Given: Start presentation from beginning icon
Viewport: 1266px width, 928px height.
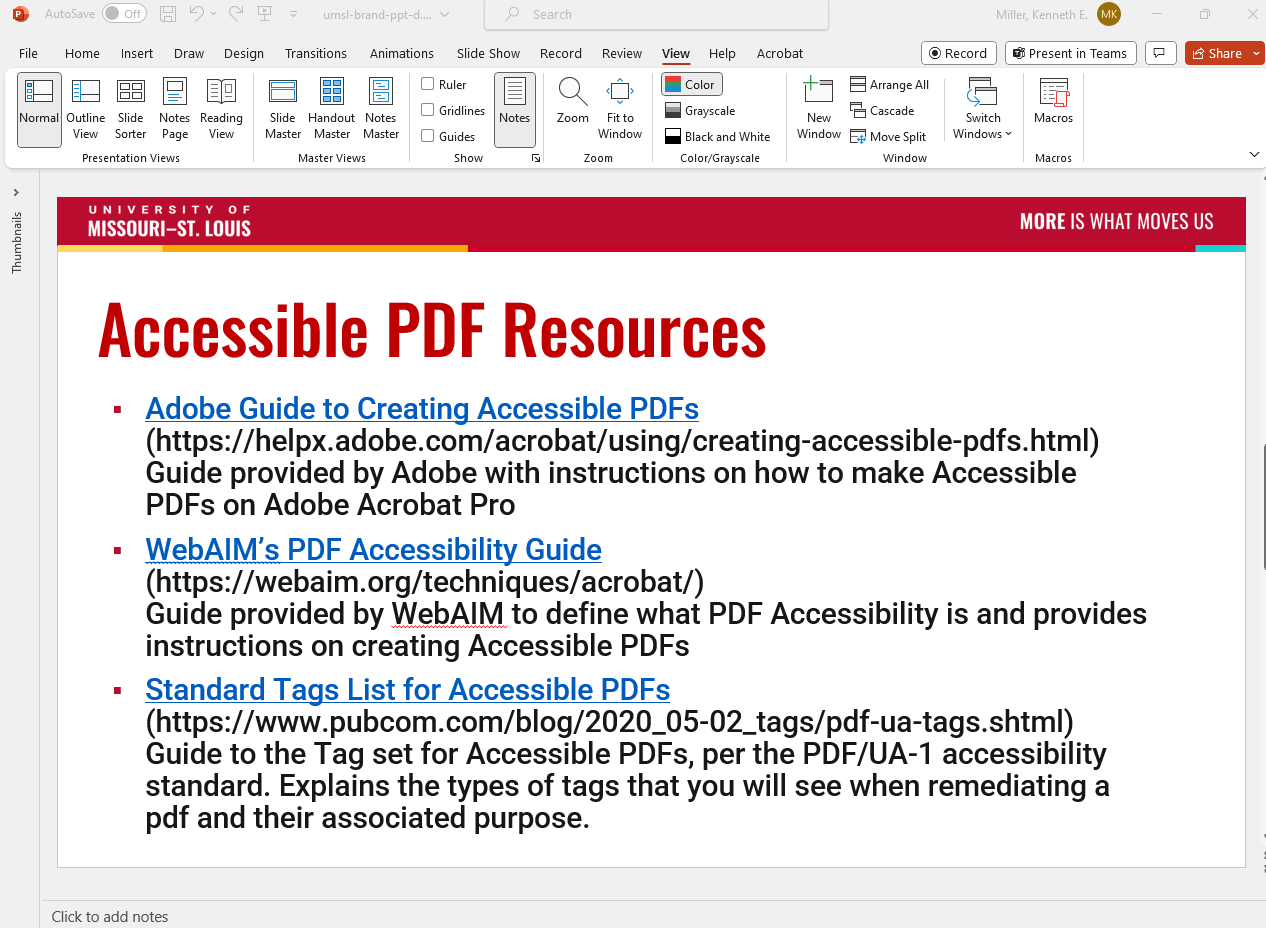Looking at the screenshot, I should 264,14.
